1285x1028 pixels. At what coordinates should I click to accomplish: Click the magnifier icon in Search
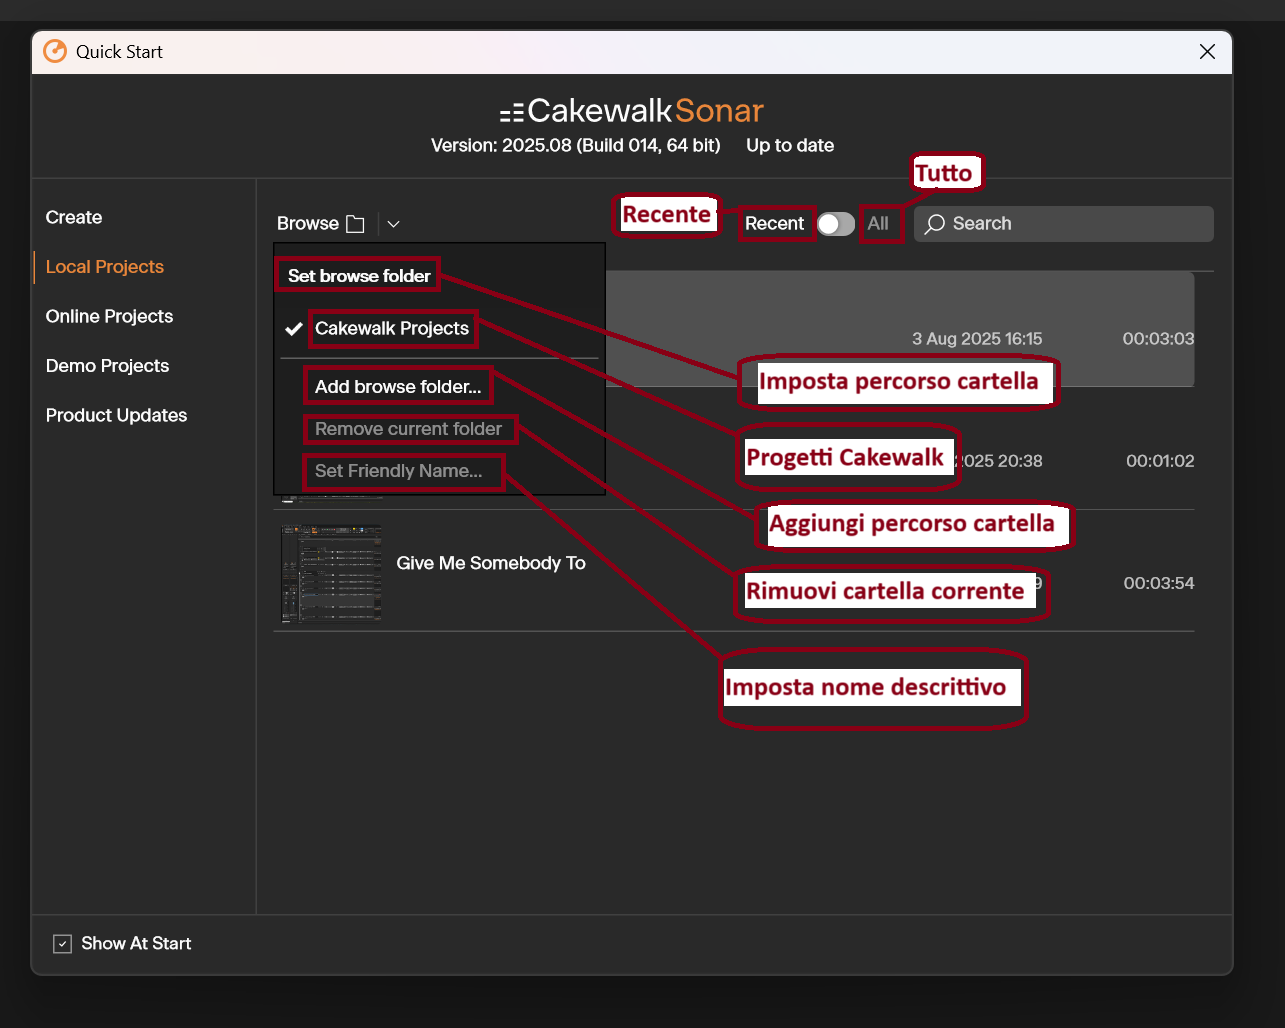(935, 224)
